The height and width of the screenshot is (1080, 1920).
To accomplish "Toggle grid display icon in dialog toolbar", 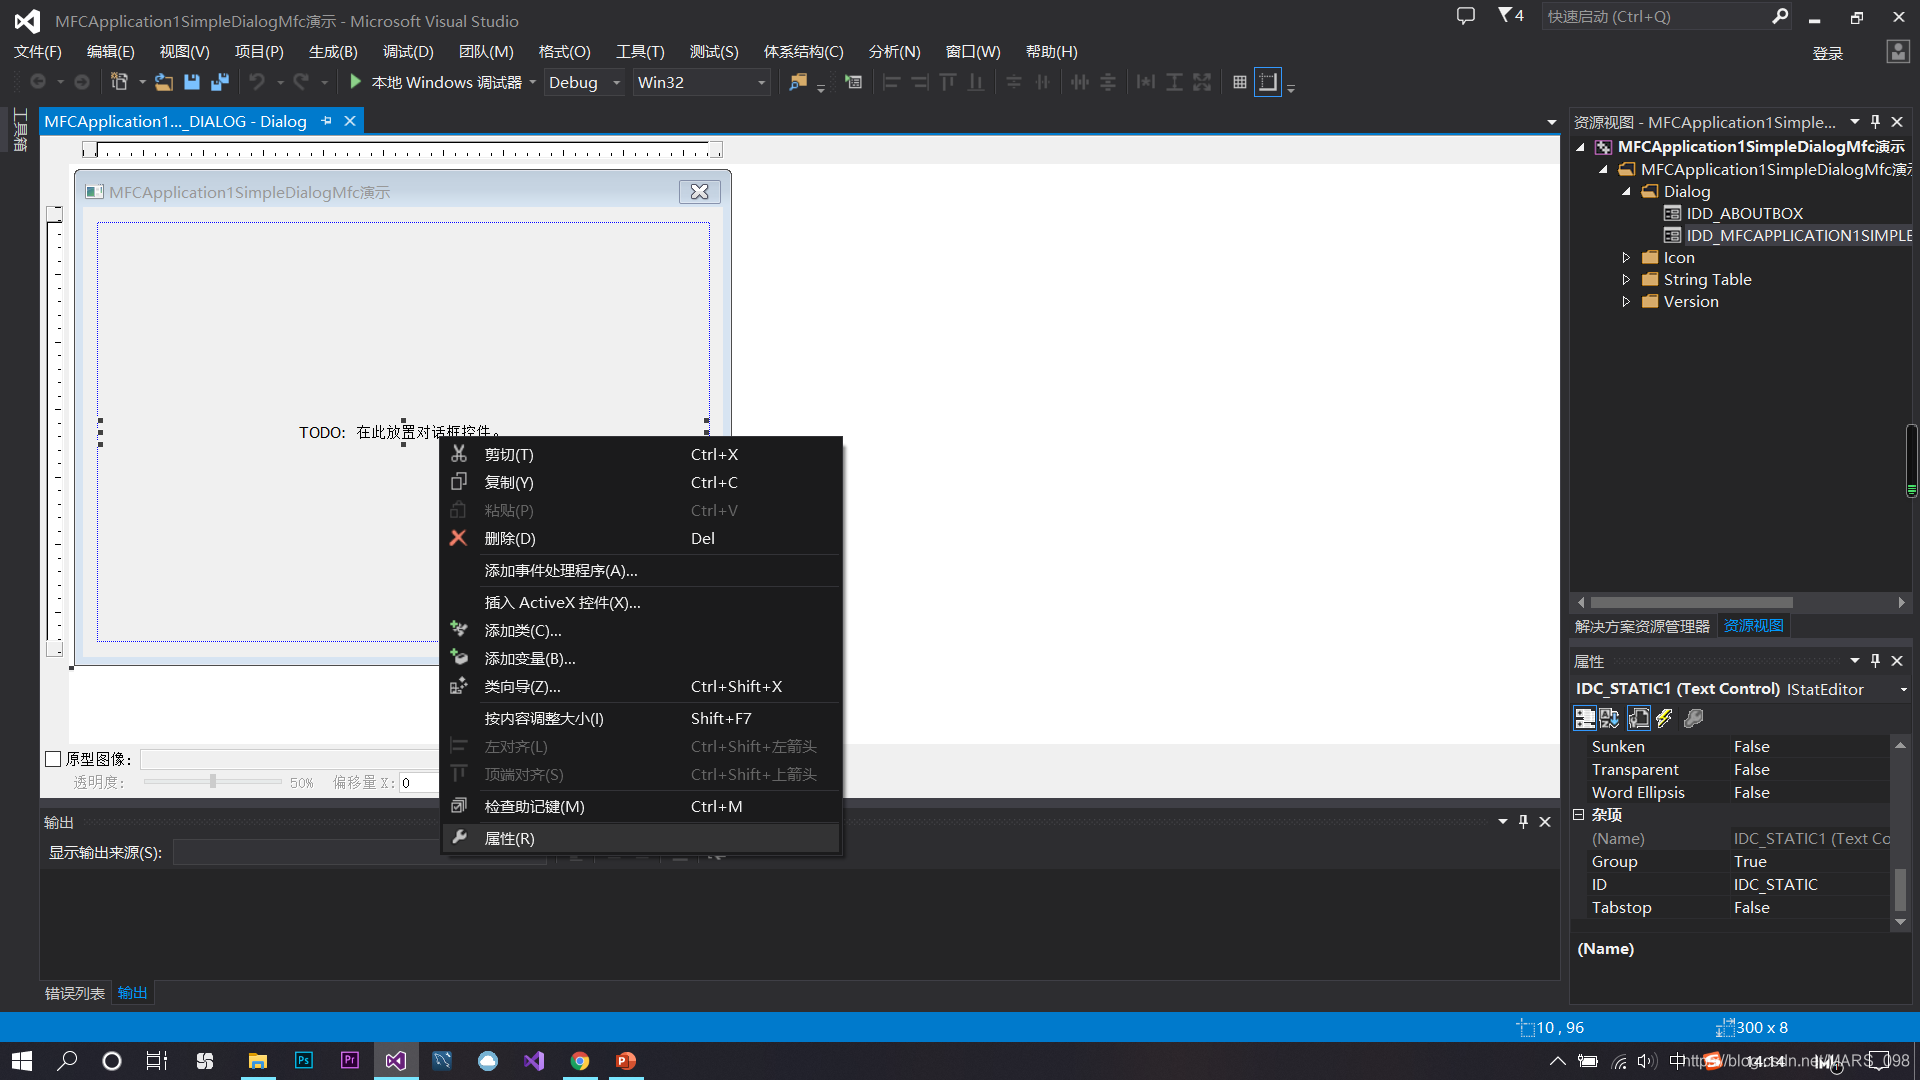I will [1240, 82].
